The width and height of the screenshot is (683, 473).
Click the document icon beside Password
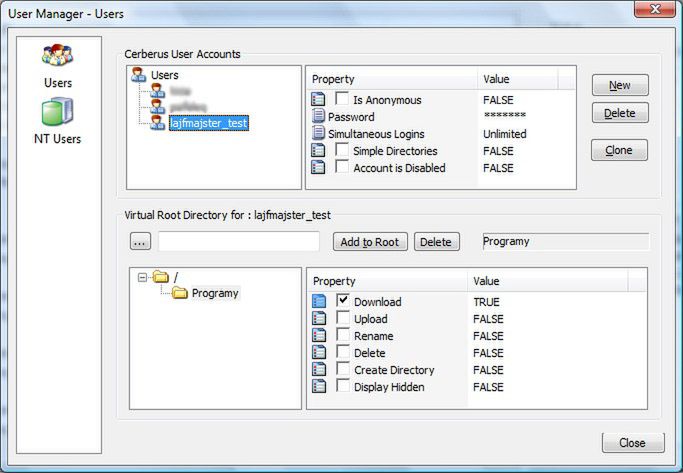[x=318, y=116]
